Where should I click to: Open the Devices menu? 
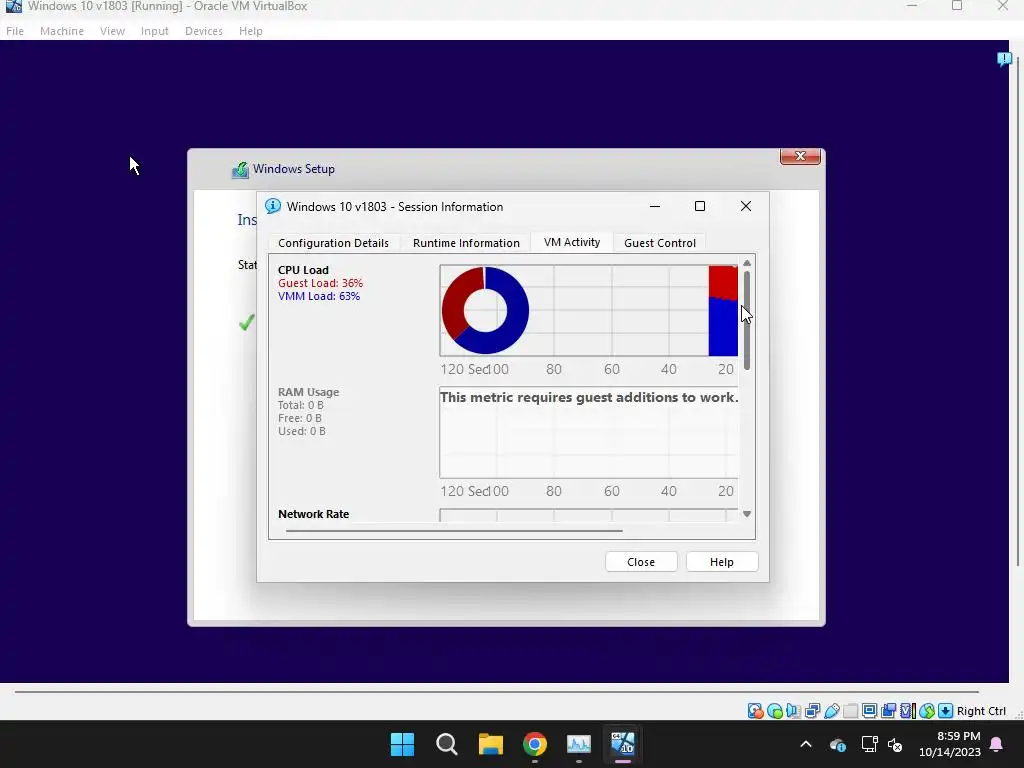(204, 31)
